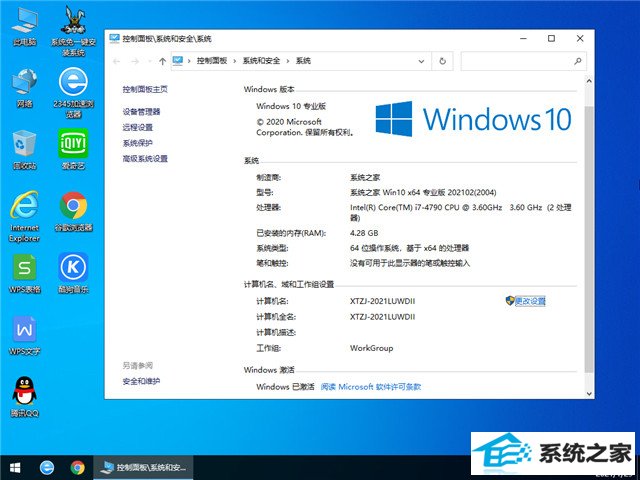This screenshot has width=640, height=480.
Task: Open the 系统兔一键安装系统 desktop icon
Action: (73, 31)
